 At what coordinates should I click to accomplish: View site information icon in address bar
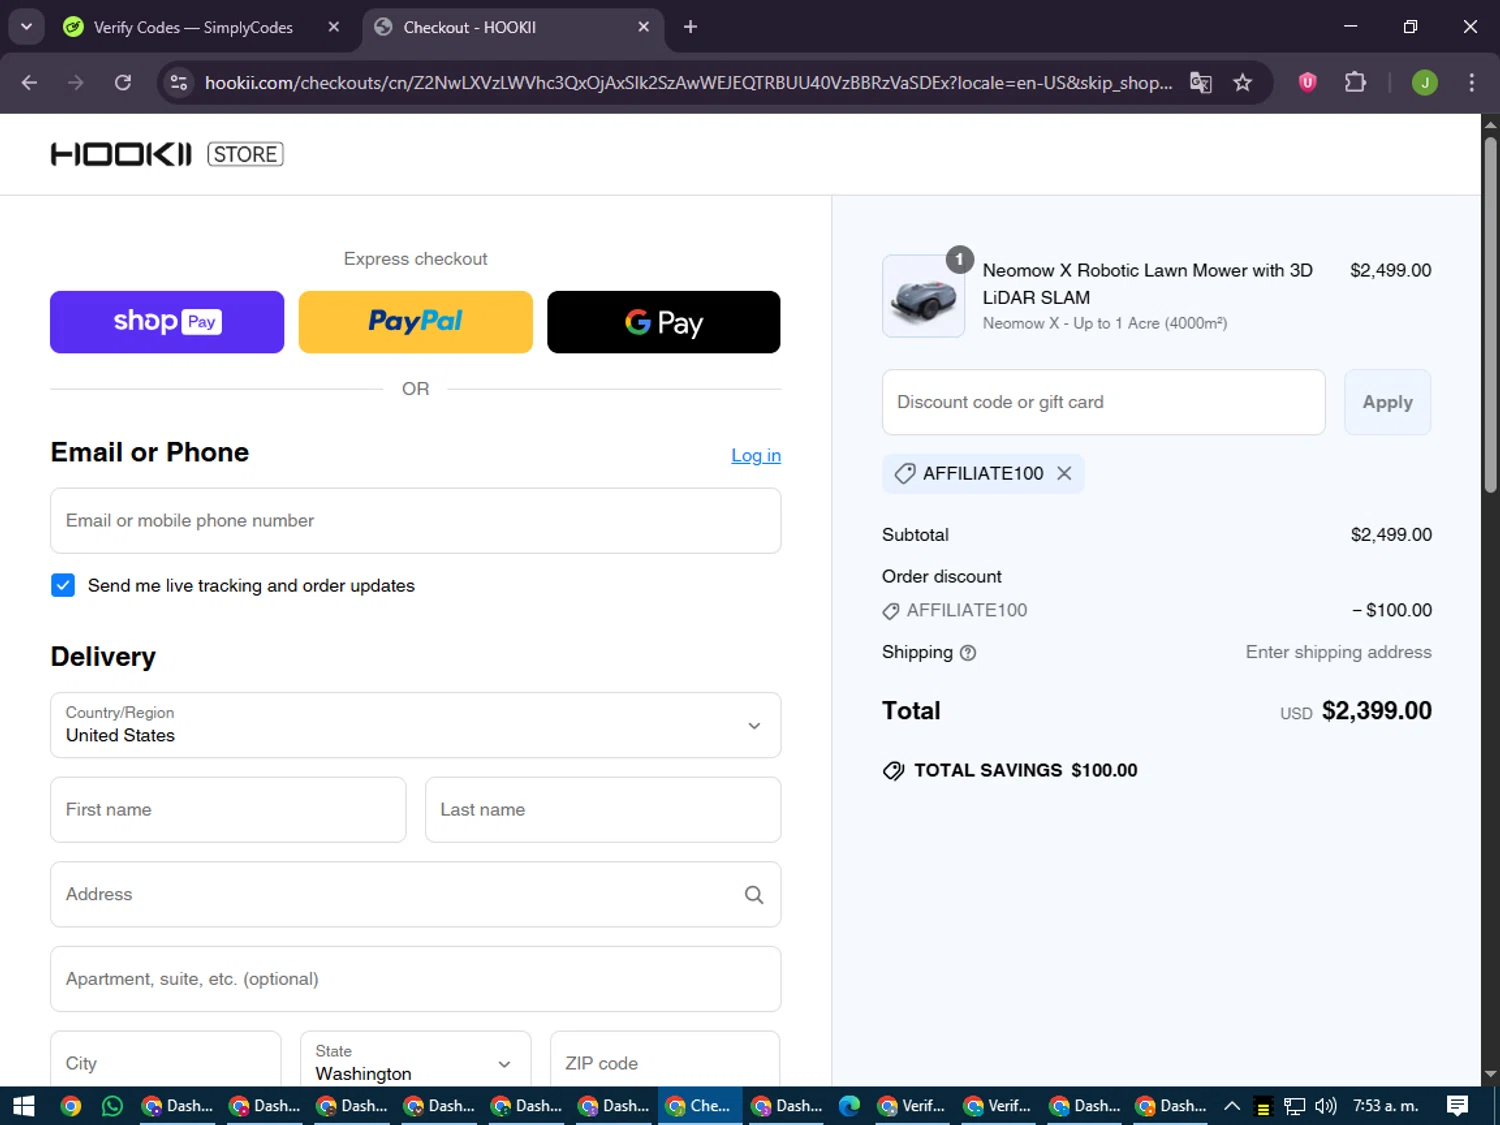179,82
